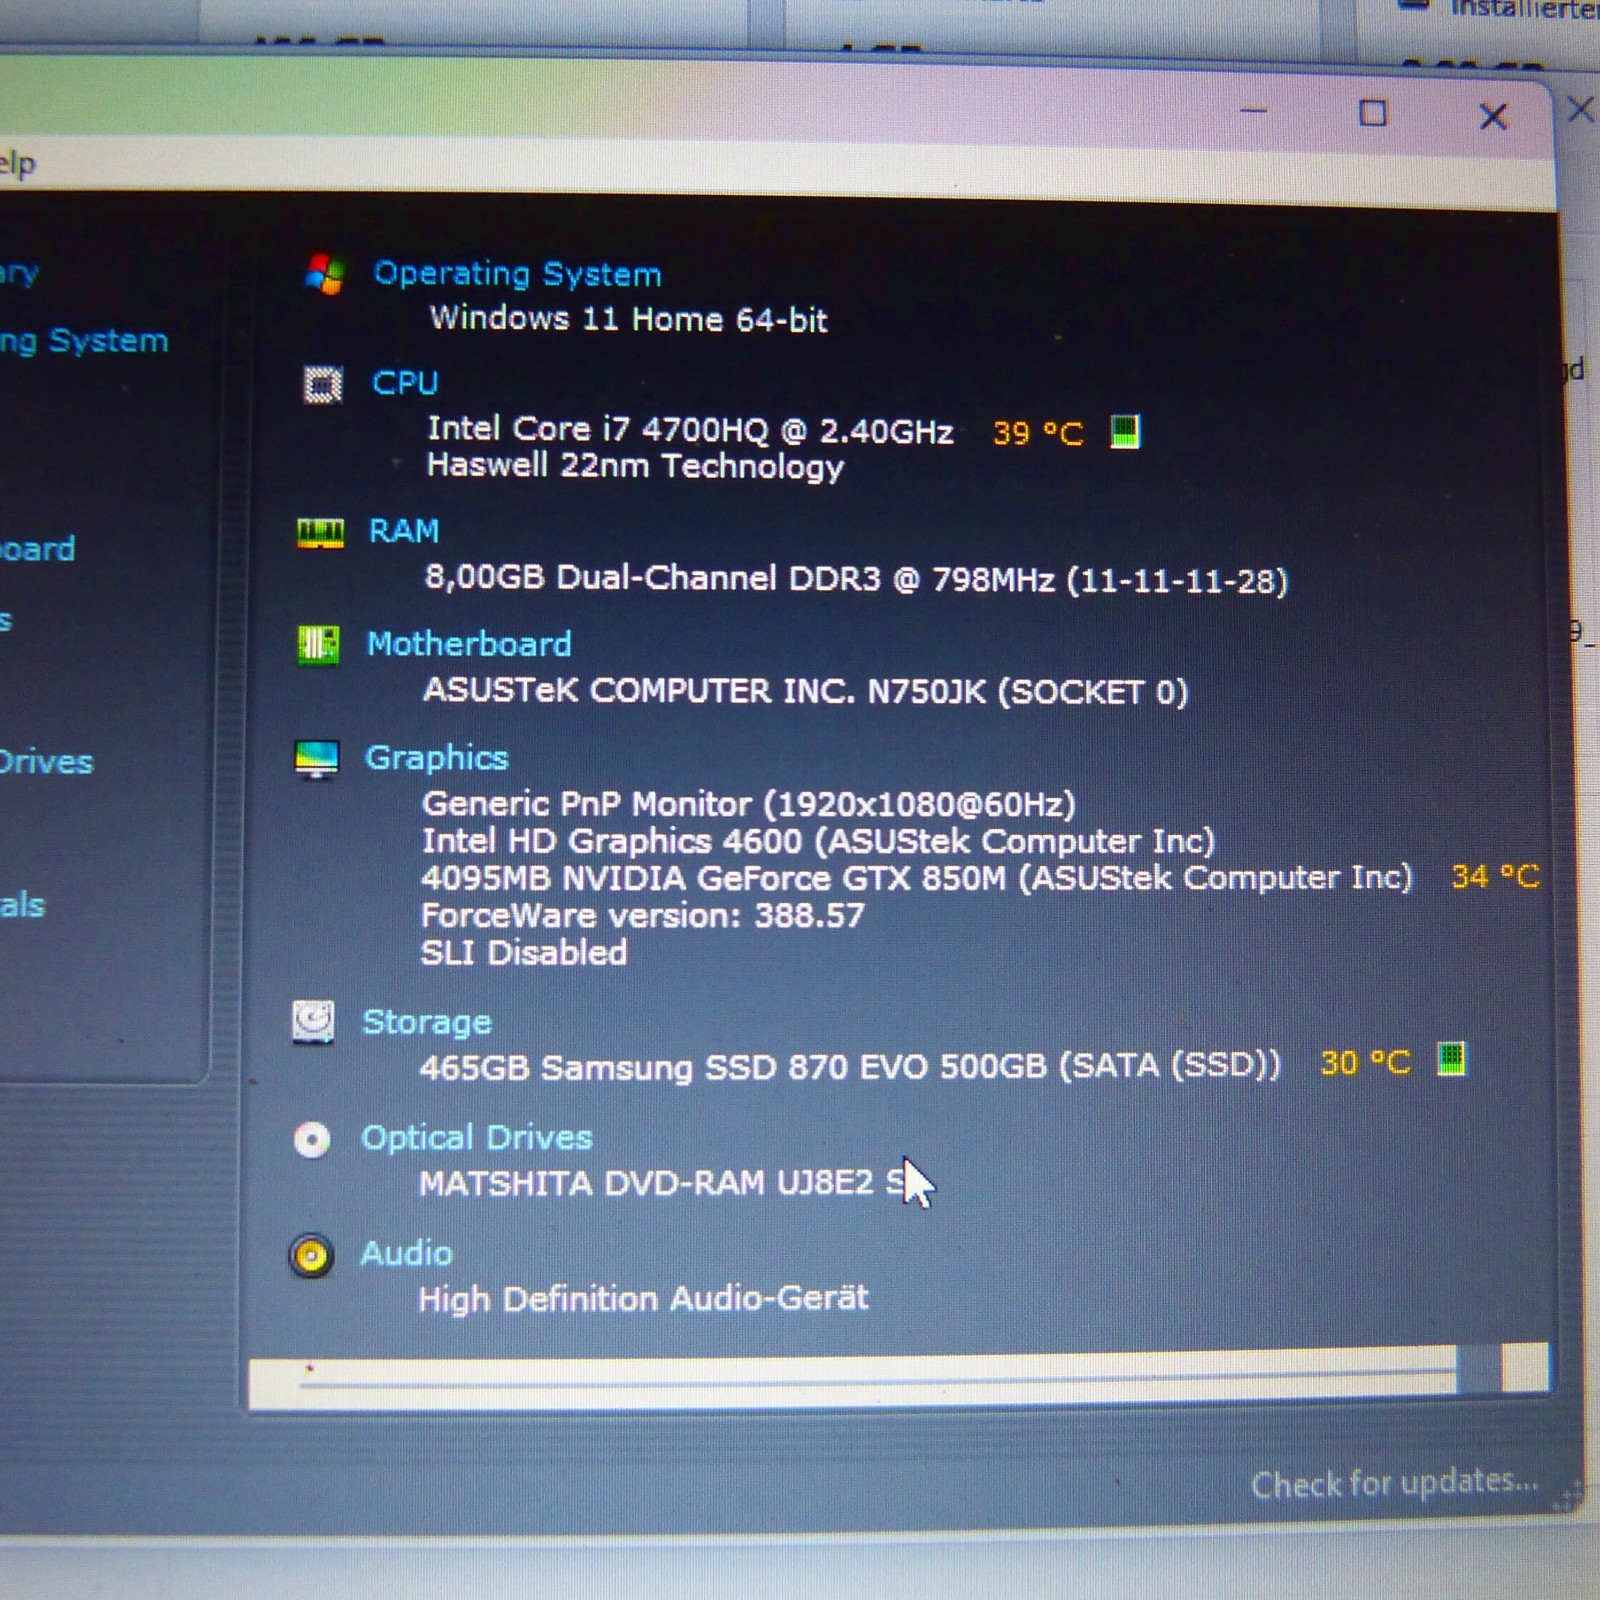The height and width of the screenshot is (1600, 1600).
Task: Click the CPU chip icon
Action: coord(323,384)
